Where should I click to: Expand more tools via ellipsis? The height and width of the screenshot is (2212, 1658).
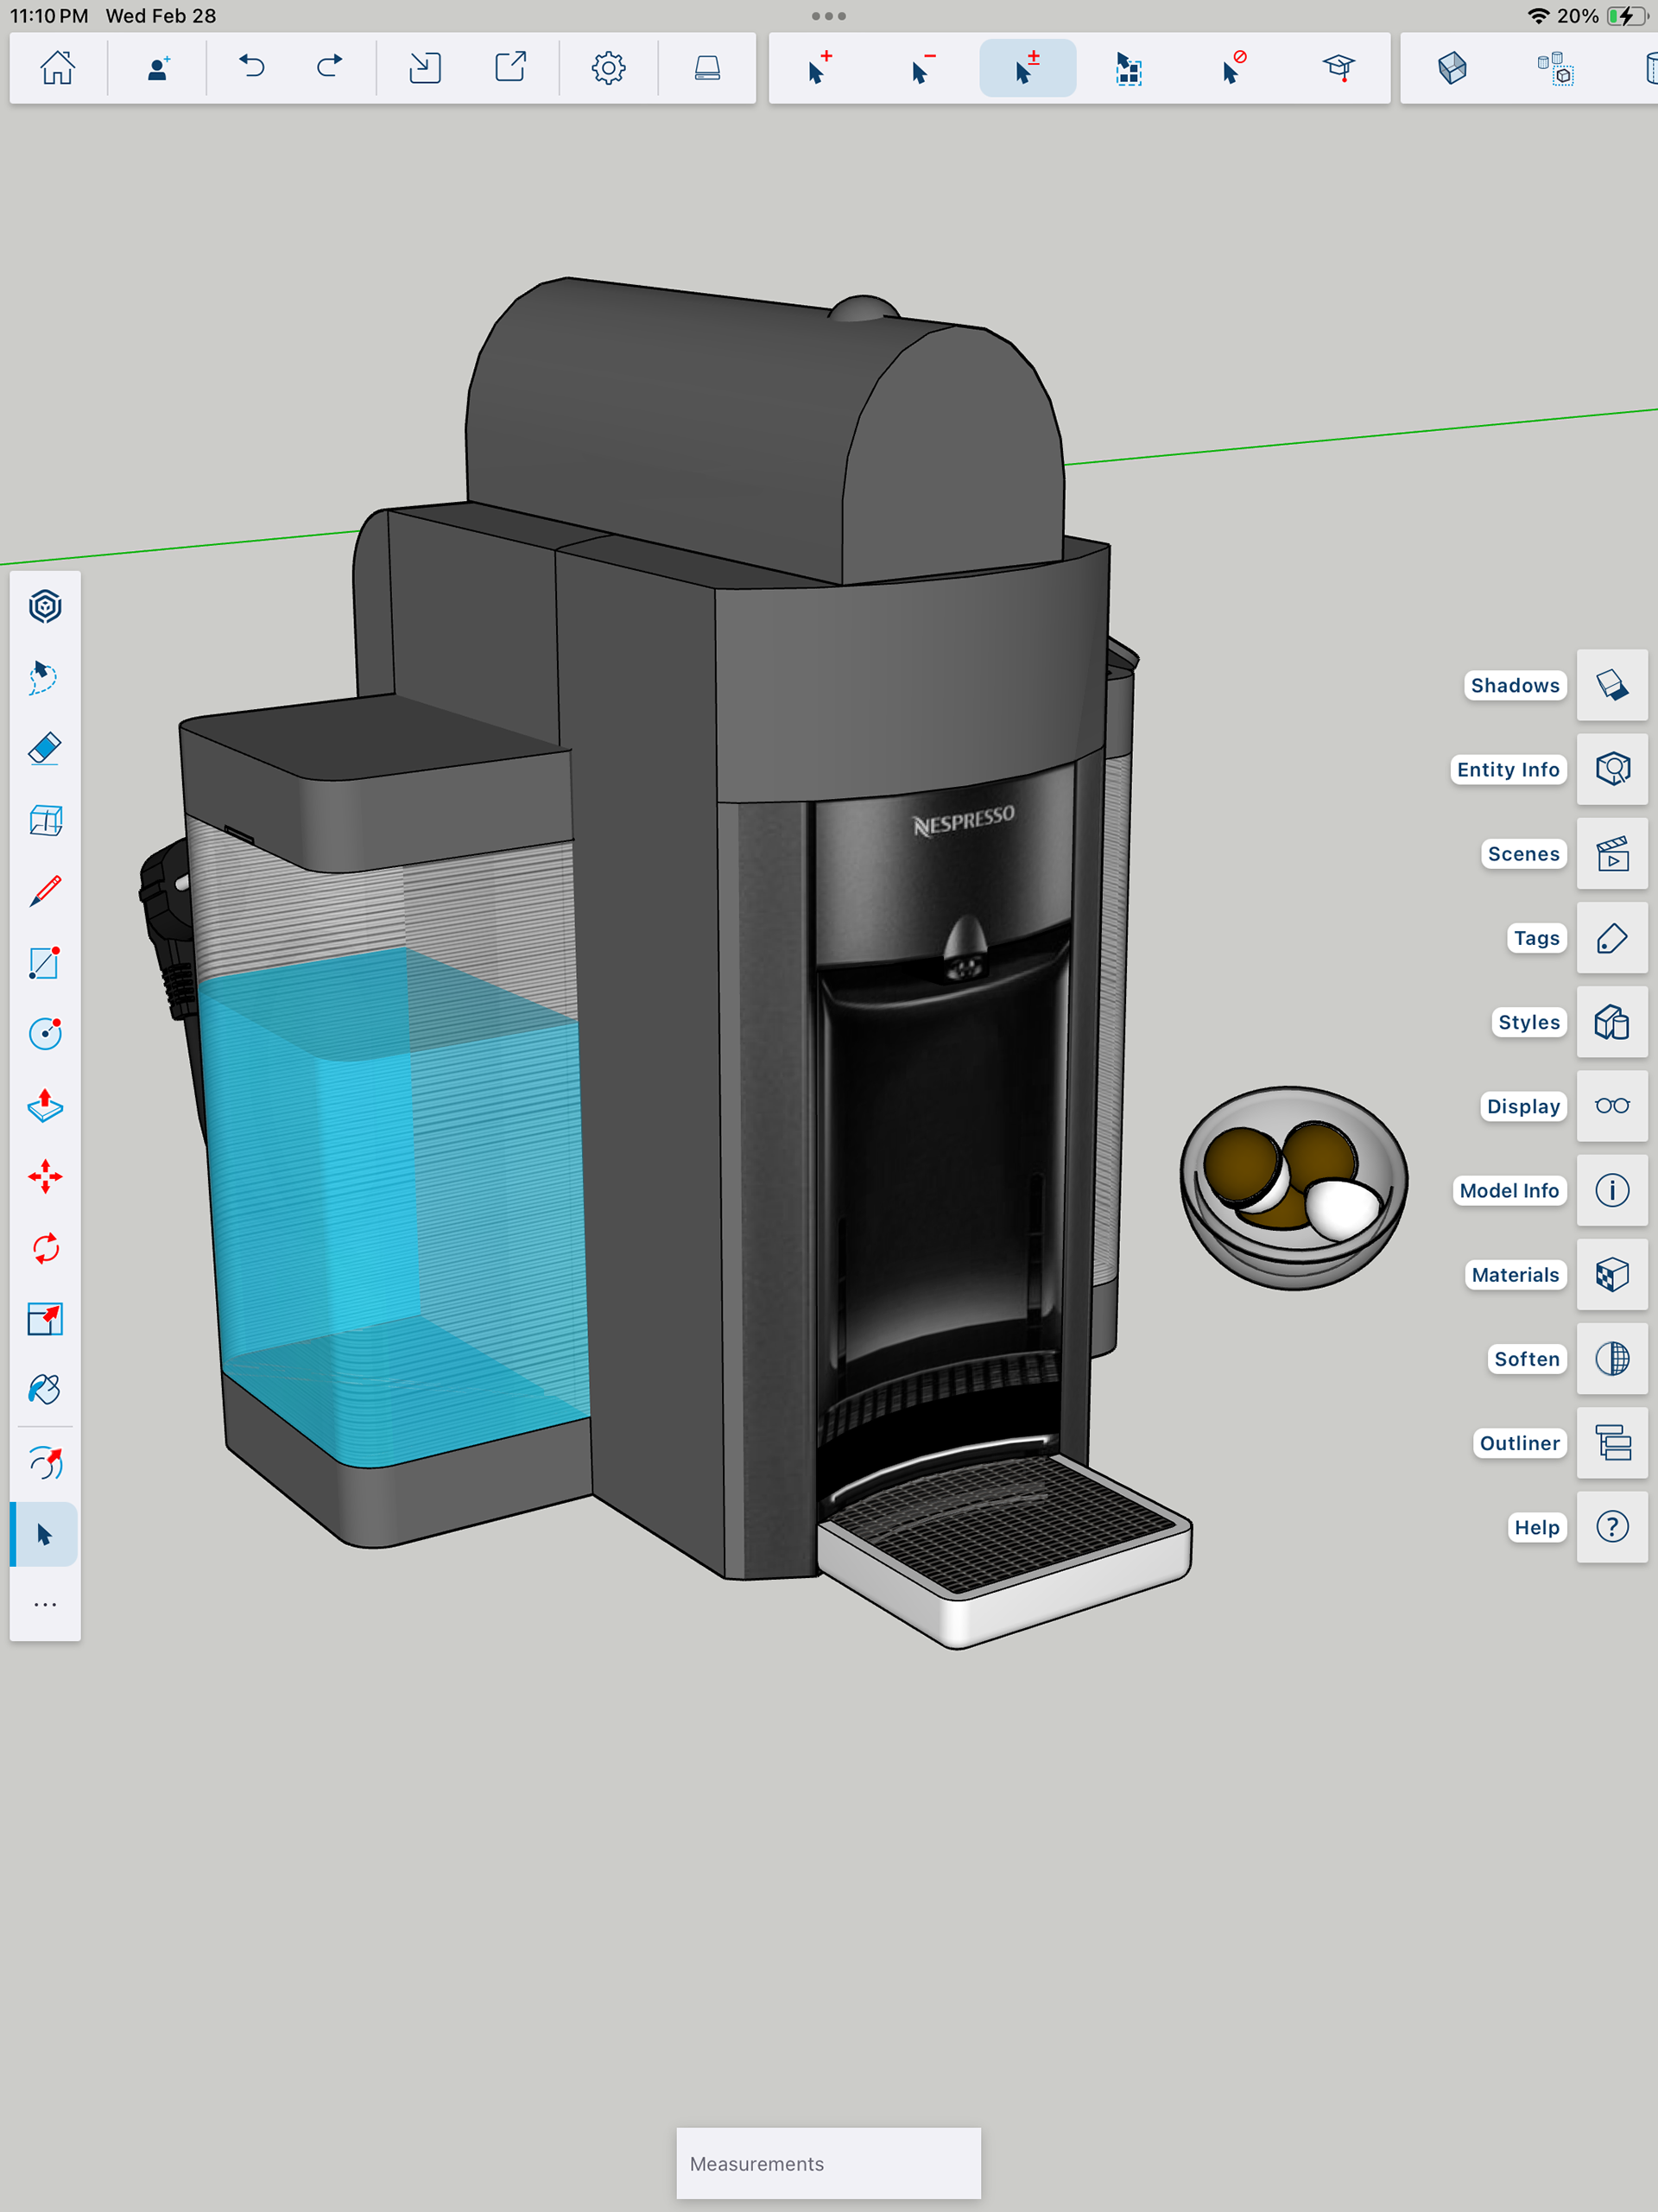pyautogui.click(x=45, y=1605)
